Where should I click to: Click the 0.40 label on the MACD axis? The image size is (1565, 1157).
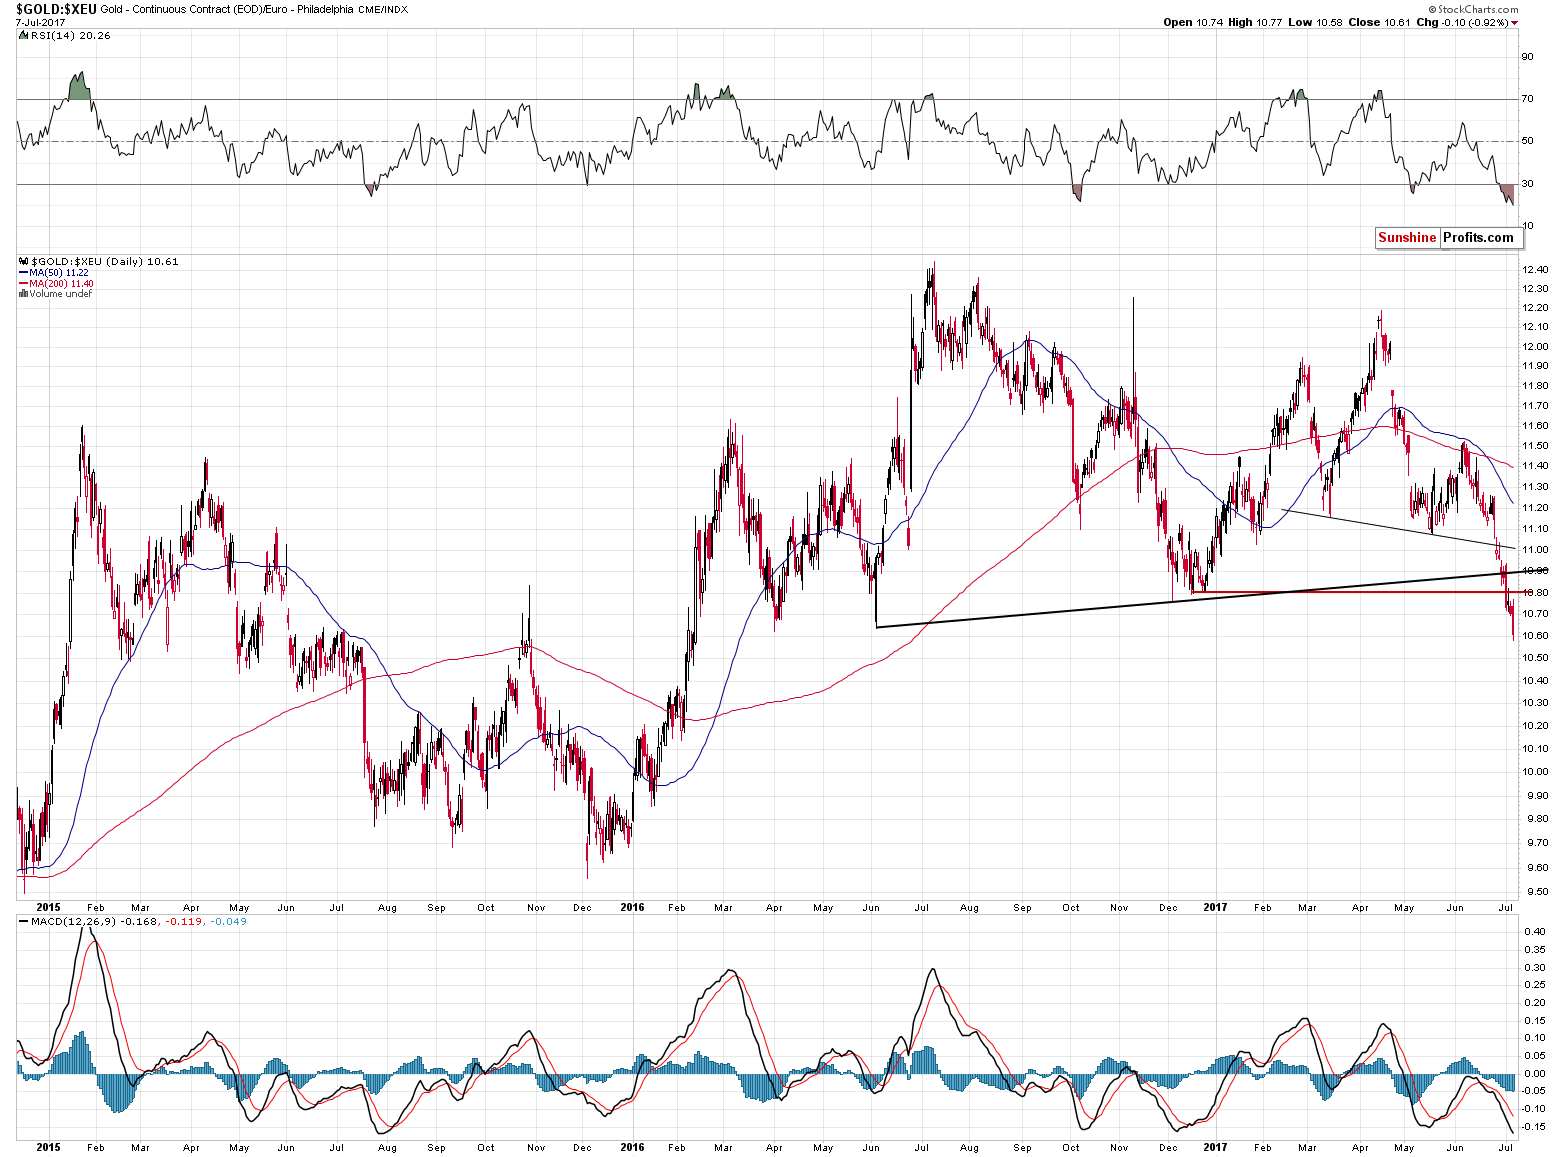point(1534,932)
